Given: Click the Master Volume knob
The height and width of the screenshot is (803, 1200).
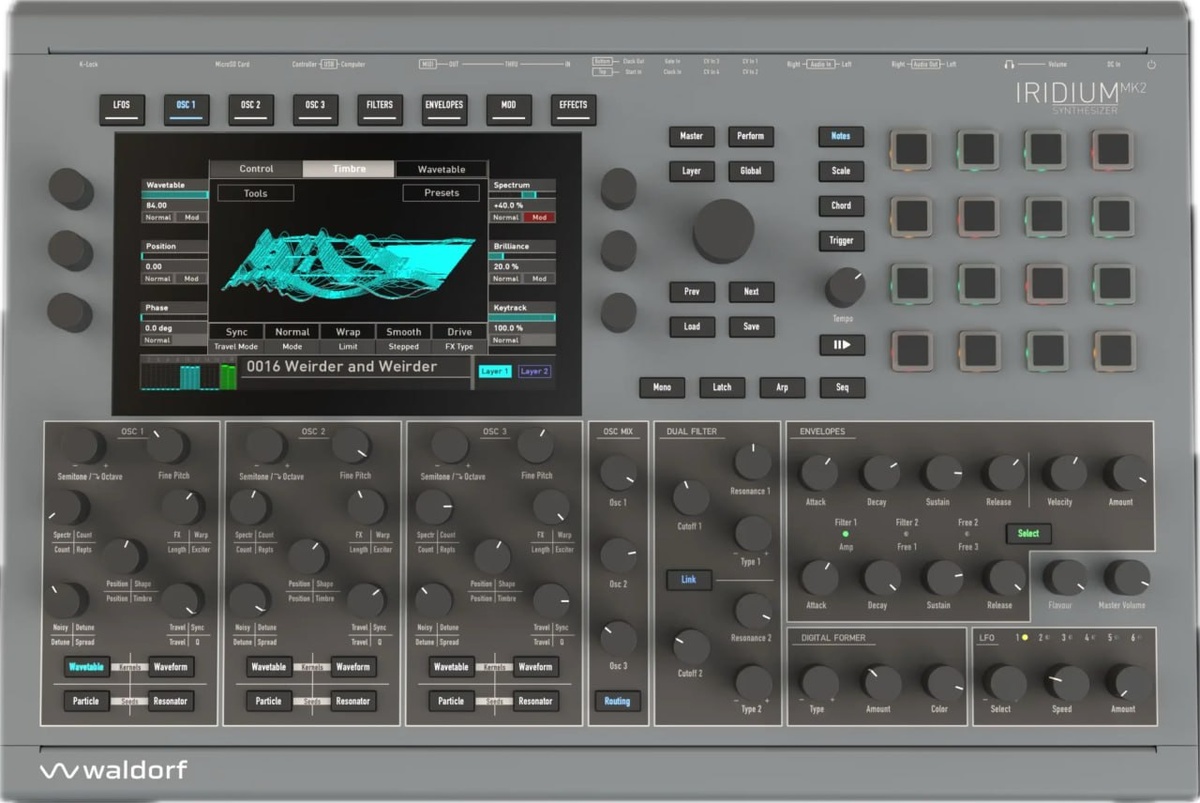Looking at the screenshot, I should click(x=1127, y=578).
